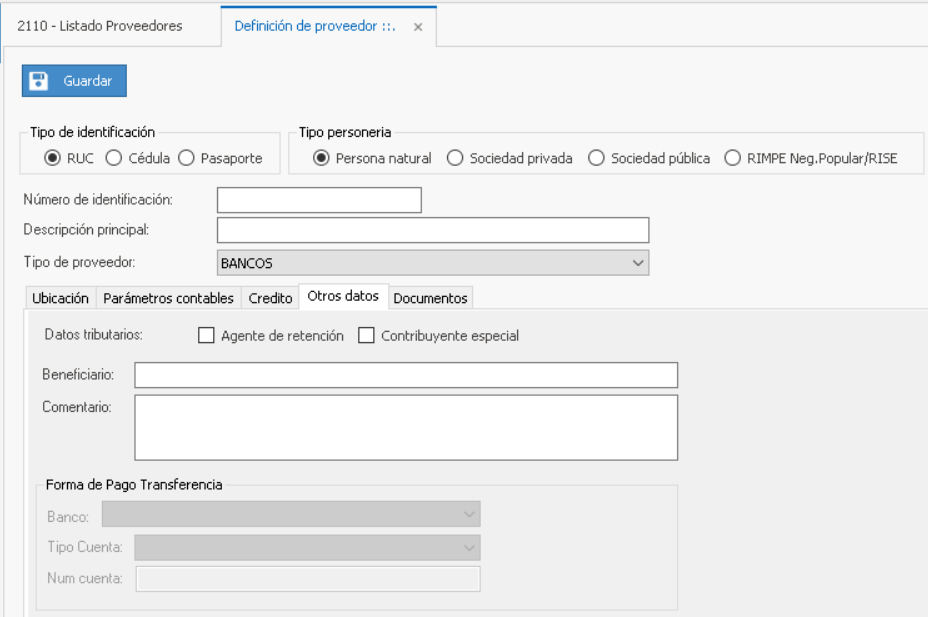Select Sociedad privada personería option
This screenshot has height=617, width=928.
[x=455, y=158]
